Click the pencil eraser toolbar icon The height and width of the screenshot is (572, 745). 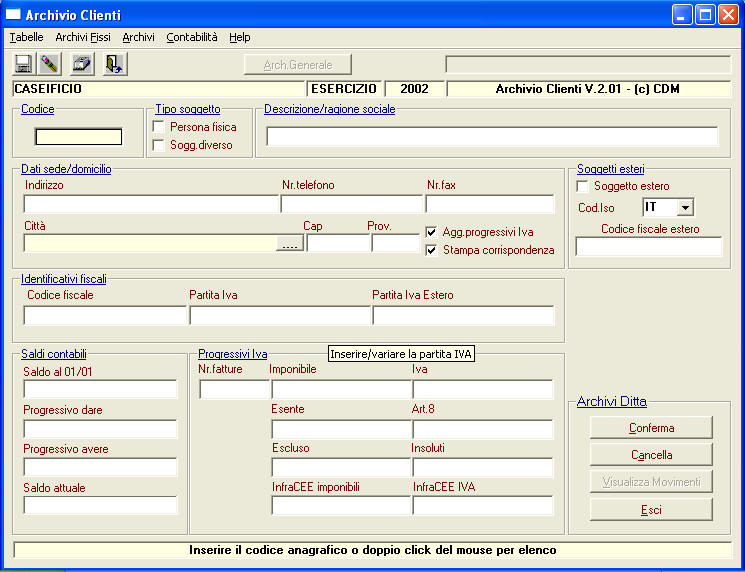click(x=50, y=64)
